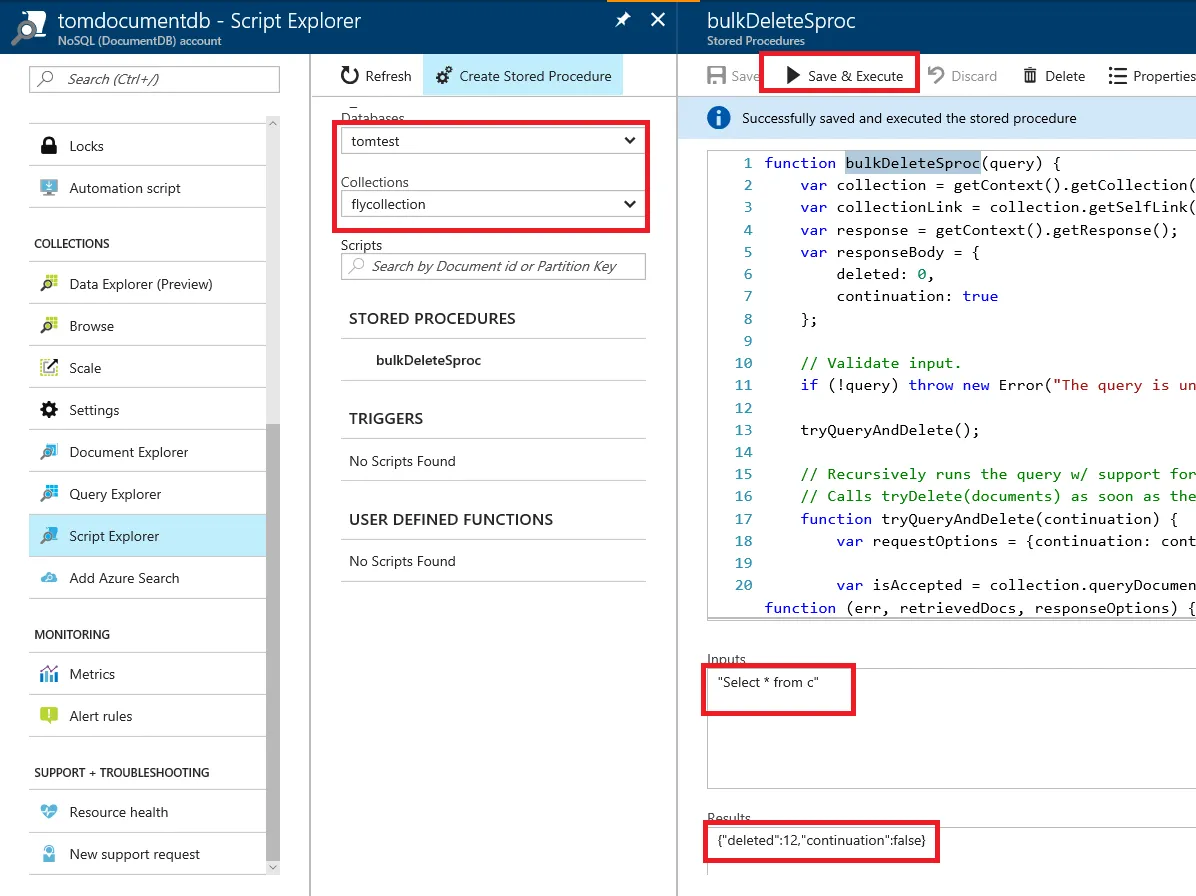Image resolution: width=1196 pixels, height=896 pixels.
Task: Go to Document Explorer
Action: (147, 451)
